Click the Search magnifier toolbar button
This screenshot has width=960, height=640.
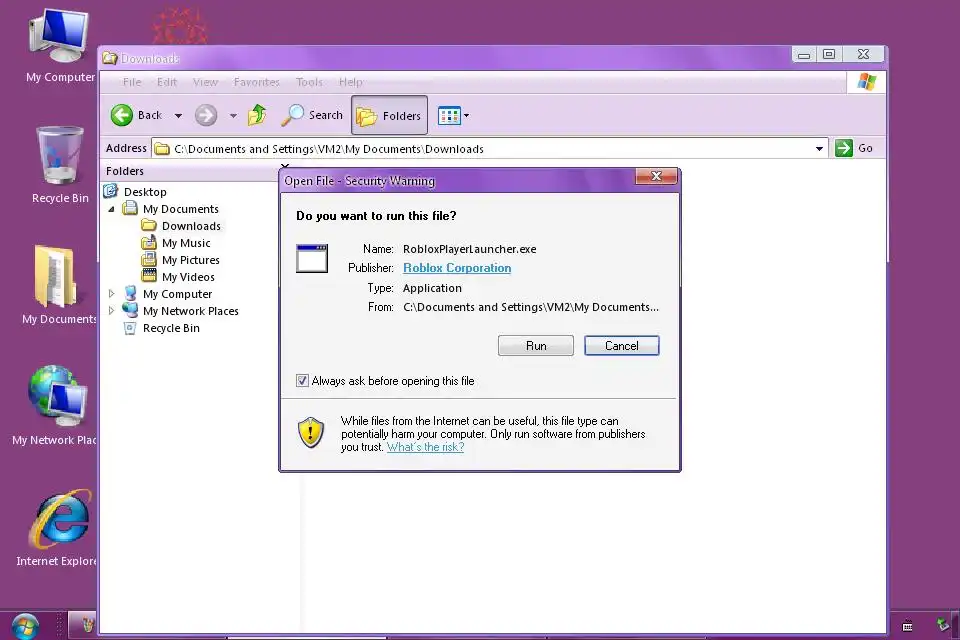312,115
